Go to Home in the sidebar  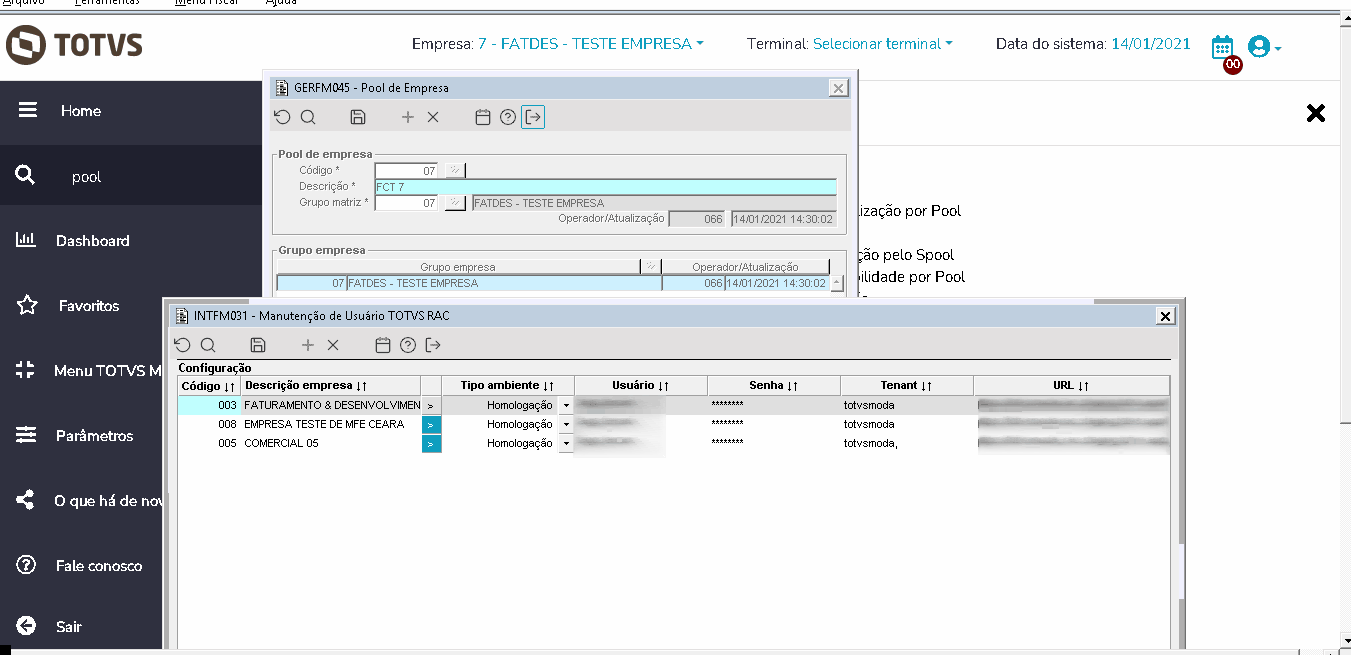[81, 110]
